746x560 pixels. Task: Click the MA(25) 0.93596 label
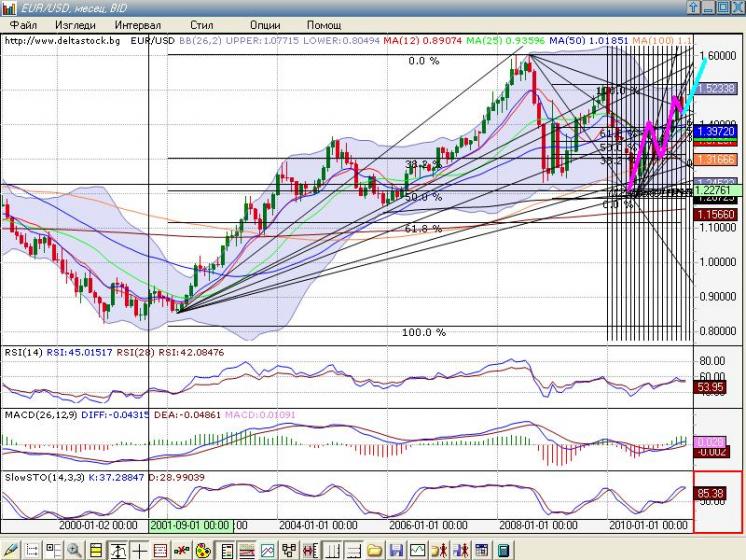point(505,40)
